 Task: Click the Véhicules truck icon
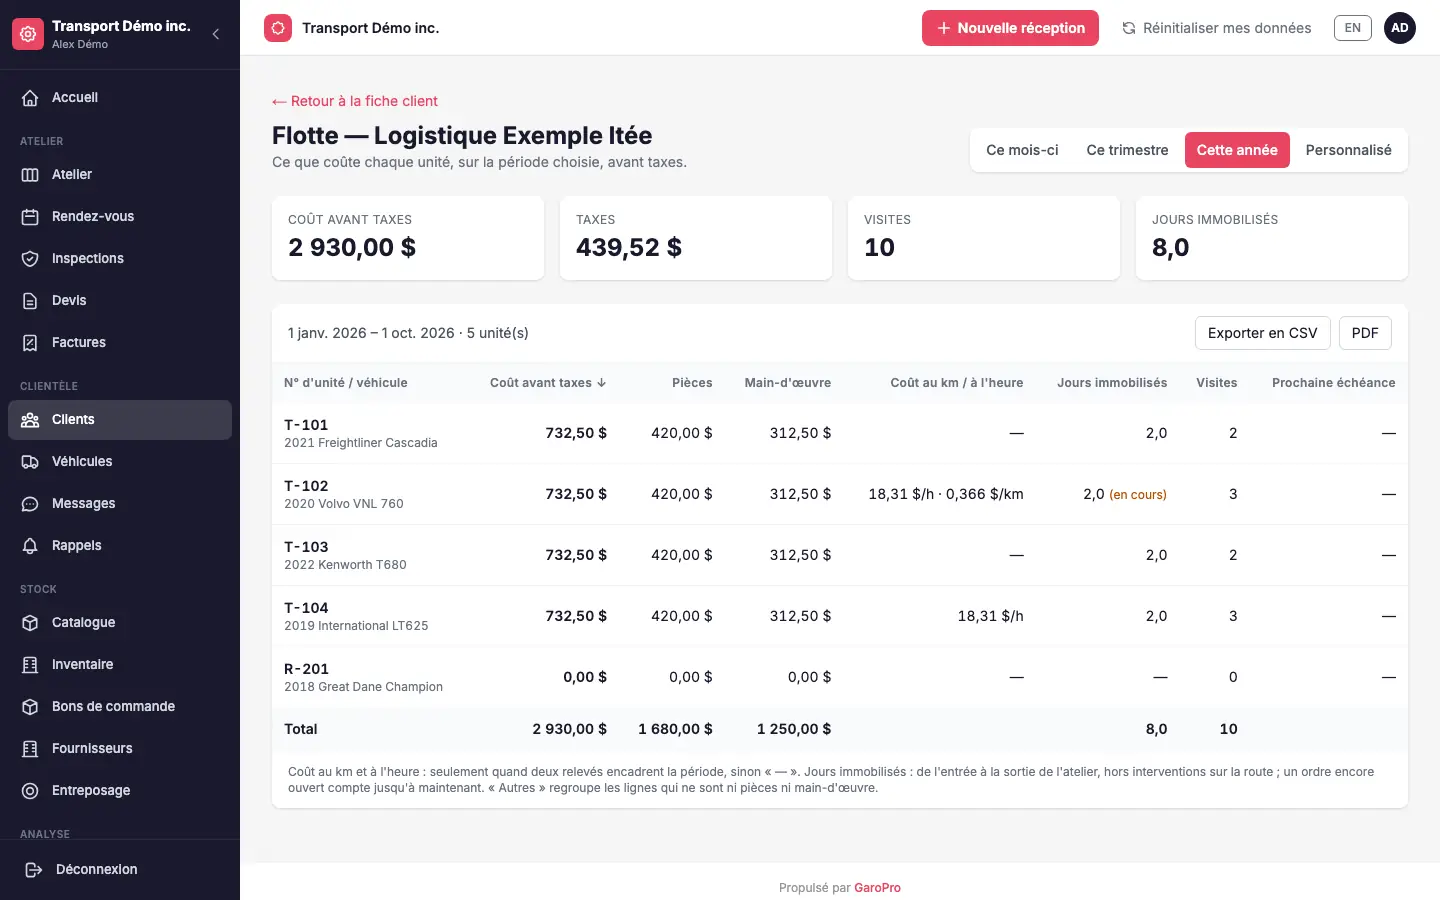click(30, 462)
